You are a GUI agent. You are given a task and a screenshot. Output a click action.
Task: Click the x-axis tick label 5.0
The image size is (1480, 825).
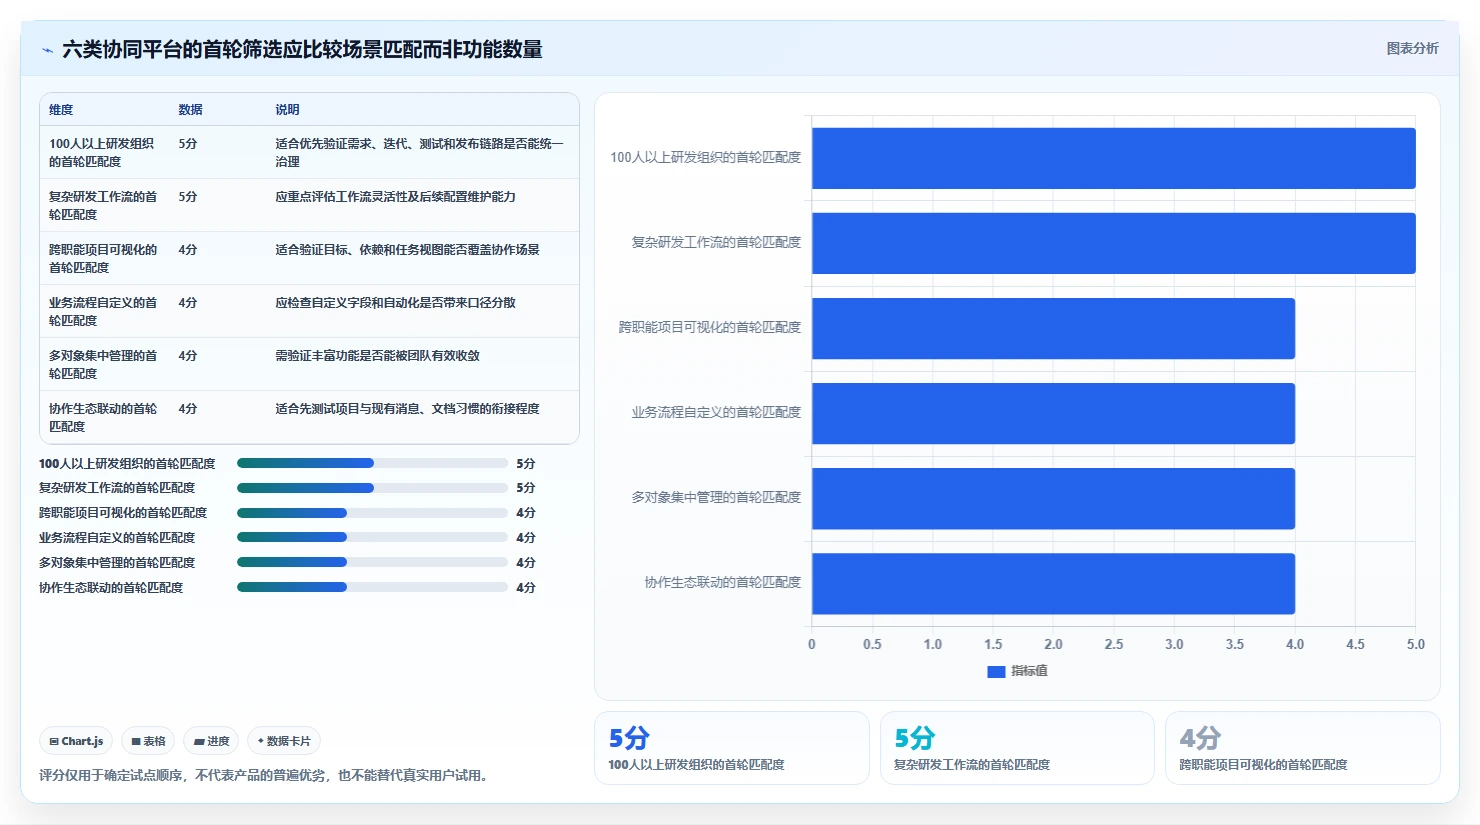(1415, 644)
